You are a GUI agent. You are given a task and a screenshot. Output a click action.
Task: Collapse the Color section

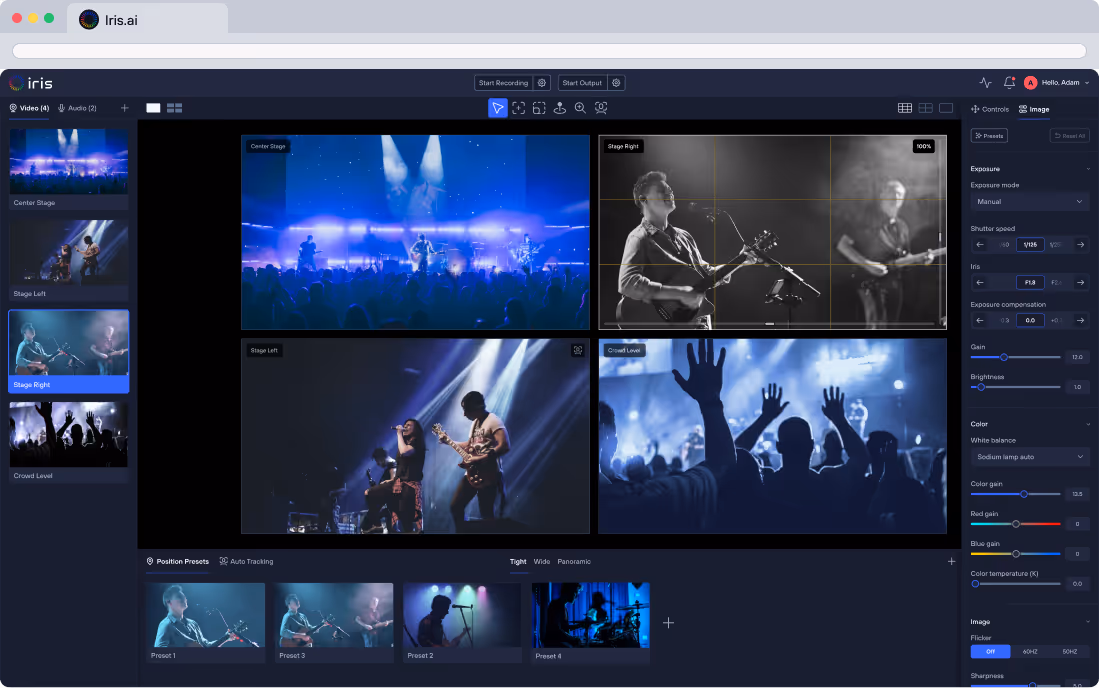[x=1088, y=424]
